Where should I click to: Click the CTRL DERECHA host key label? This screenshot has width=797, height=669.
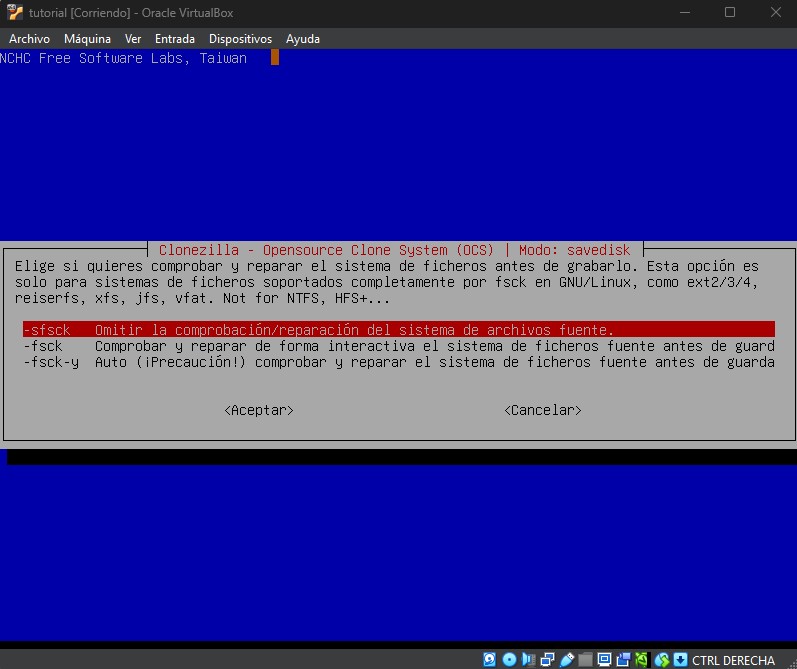(x=733, y=660)
